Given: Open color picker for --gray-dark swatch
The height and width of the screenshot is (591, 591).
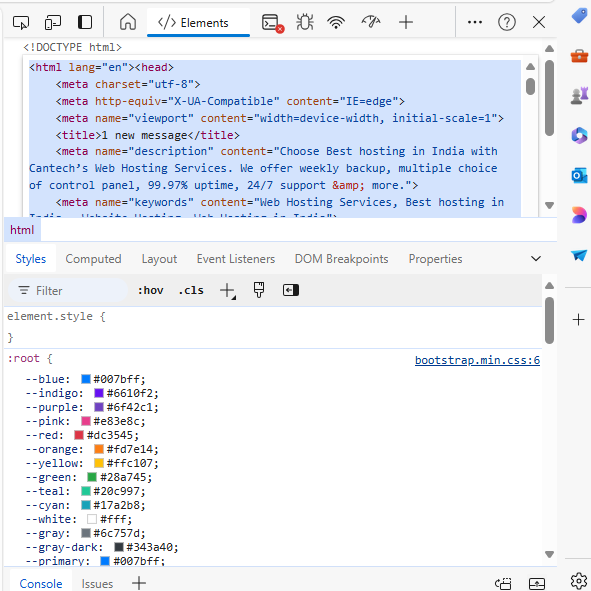Looking at the screenshot, I should coord(119,547).
